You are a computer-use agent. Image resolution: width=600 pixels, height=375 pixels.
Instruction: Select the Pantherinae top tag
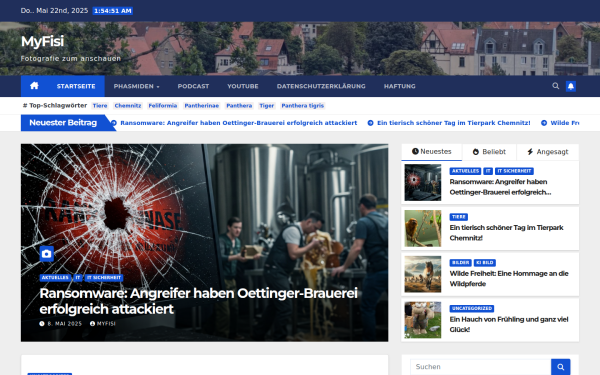202,106
